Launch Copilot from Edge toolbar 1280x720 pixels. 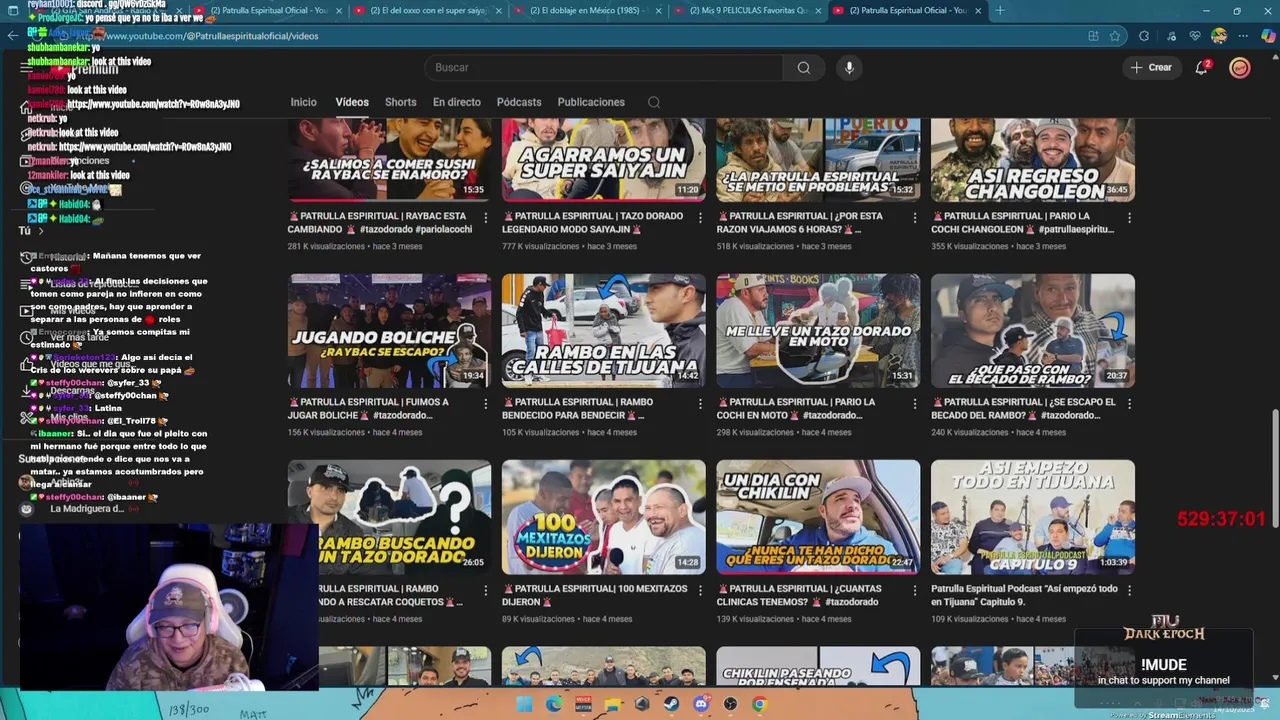coord(1268,36)
